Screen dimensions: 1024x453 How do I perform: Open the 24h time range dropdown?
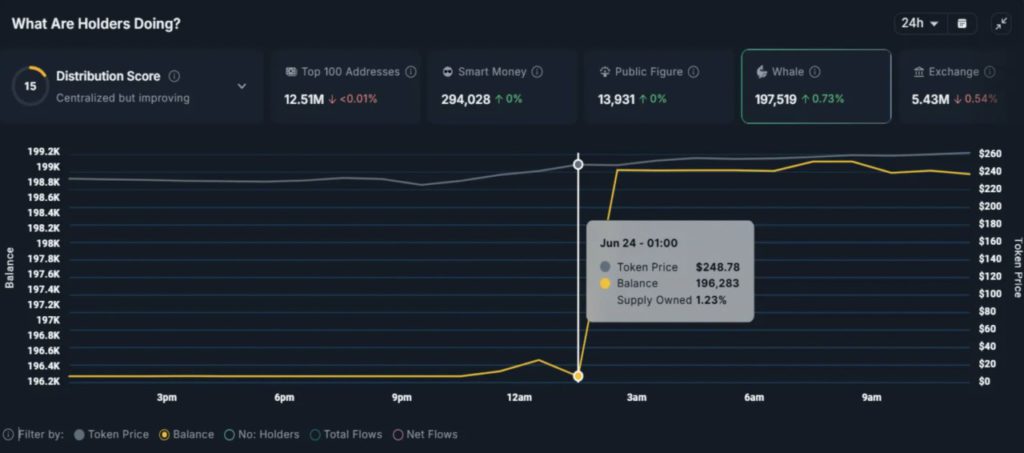(x=920, y=23)
